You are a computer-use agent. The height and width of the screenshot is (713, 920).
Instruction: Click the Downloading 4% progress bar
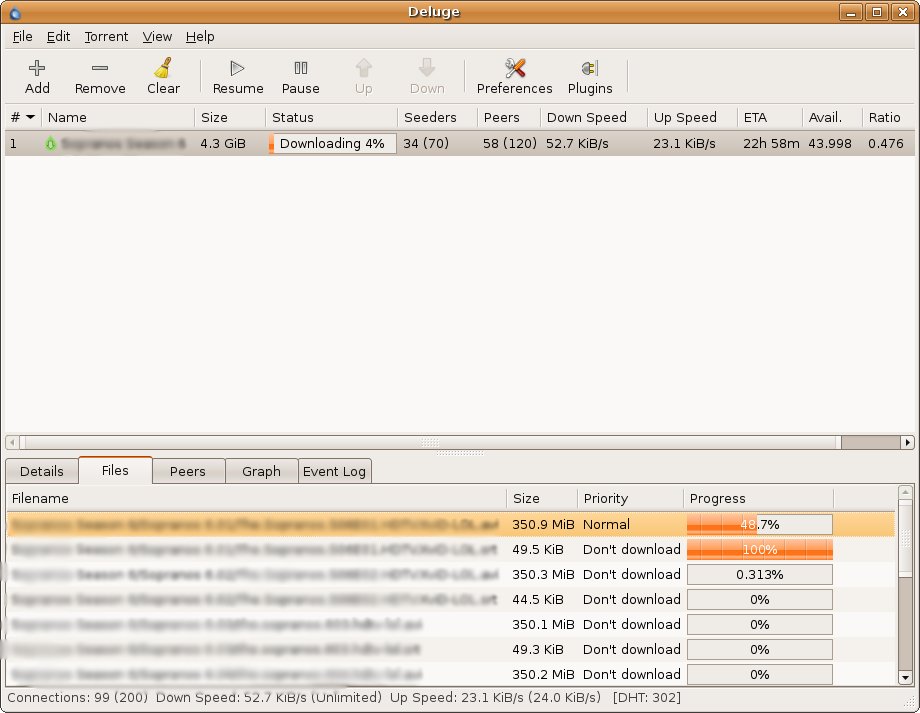332,144
